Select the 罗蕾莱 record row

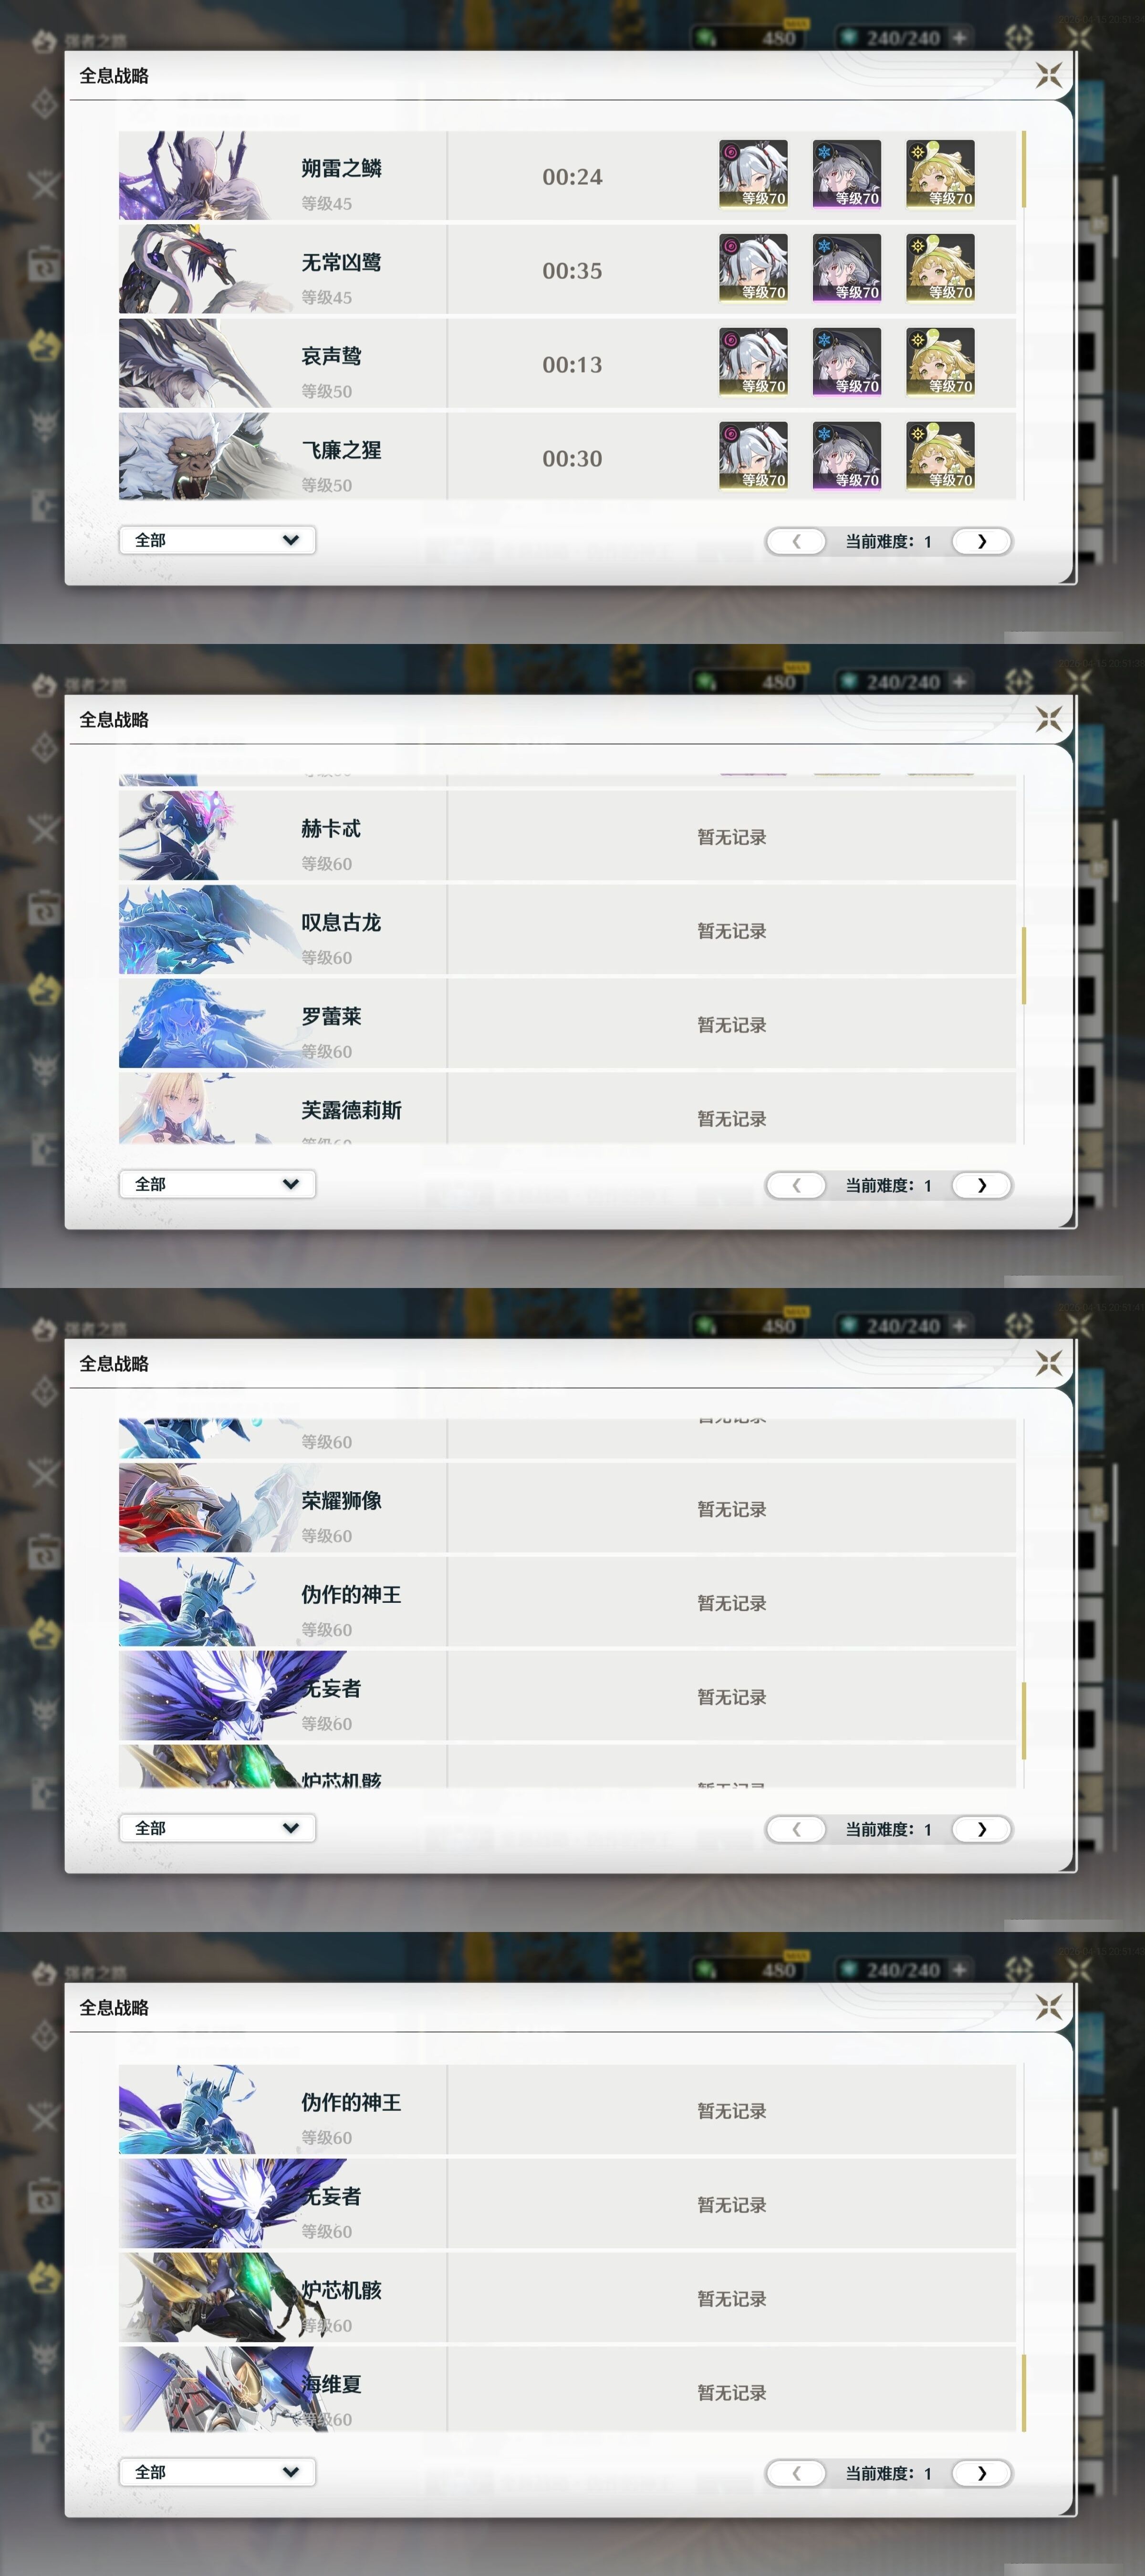(567, 1023)
